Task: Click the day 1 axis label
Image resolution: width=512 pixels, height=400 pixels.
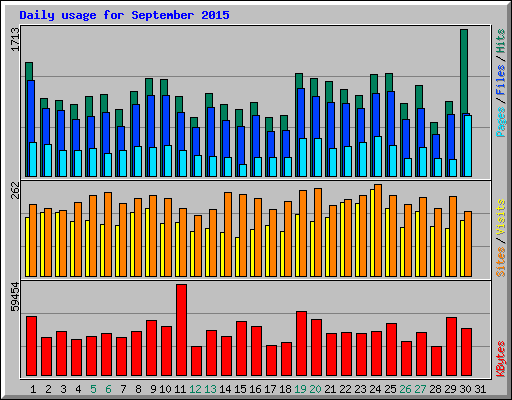Action: (33, 389)
